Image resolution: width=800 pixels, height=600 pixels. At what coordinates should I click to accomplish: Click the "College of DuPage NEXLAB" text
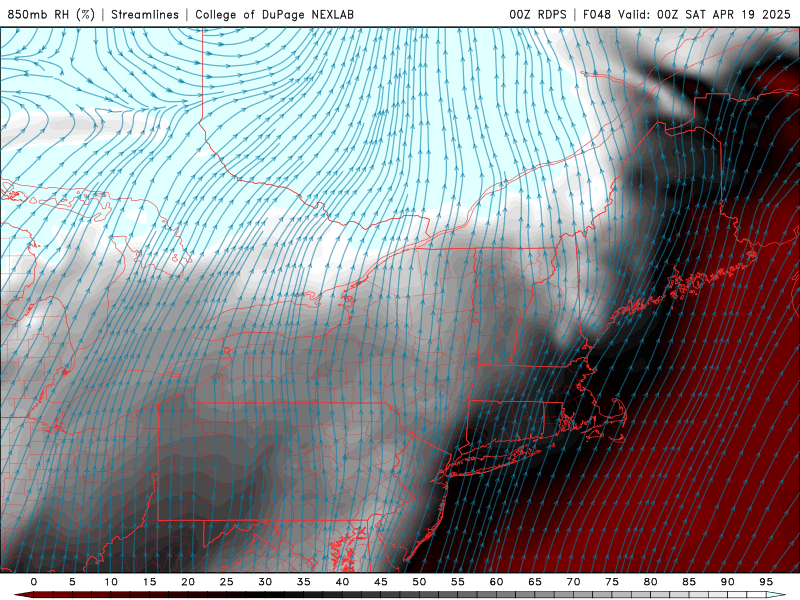point(274,14)
